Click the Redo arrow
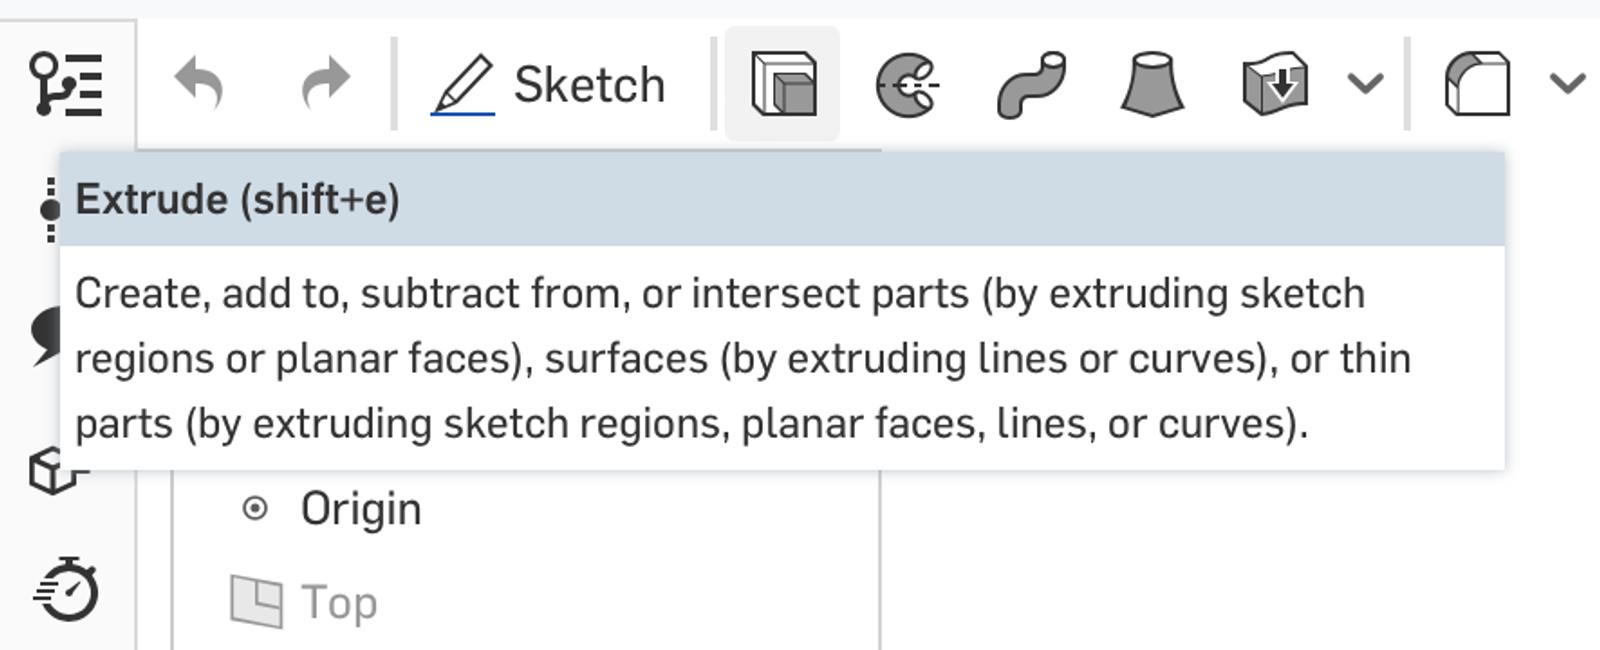The width and height of the screenshot is (1600, 650). tap(326, 83)
